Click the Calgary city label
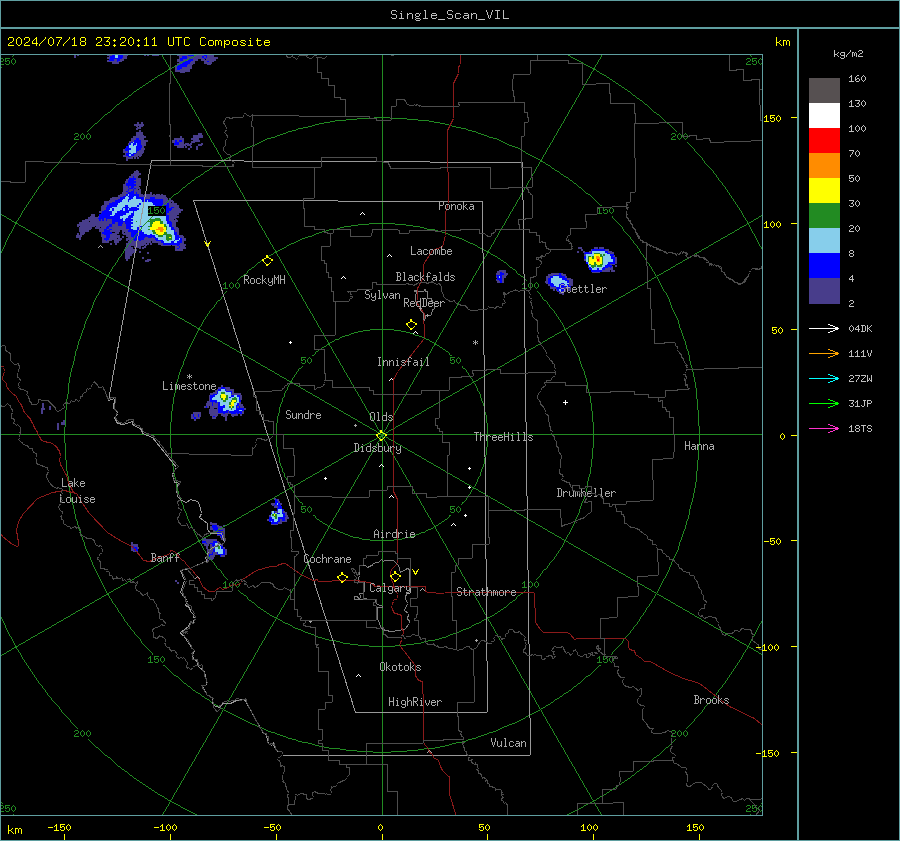This screenshot has width=900, height=841. point(390,588)
